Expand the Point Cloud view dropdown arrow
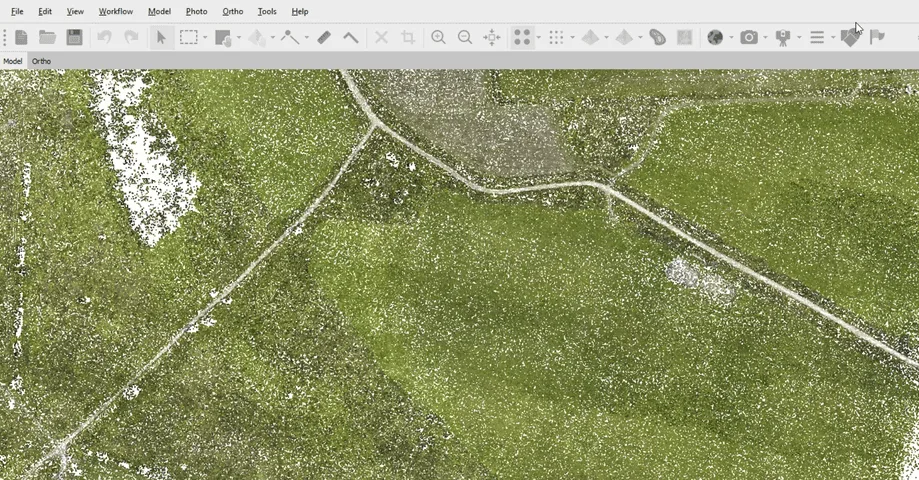 pos(539,38)
